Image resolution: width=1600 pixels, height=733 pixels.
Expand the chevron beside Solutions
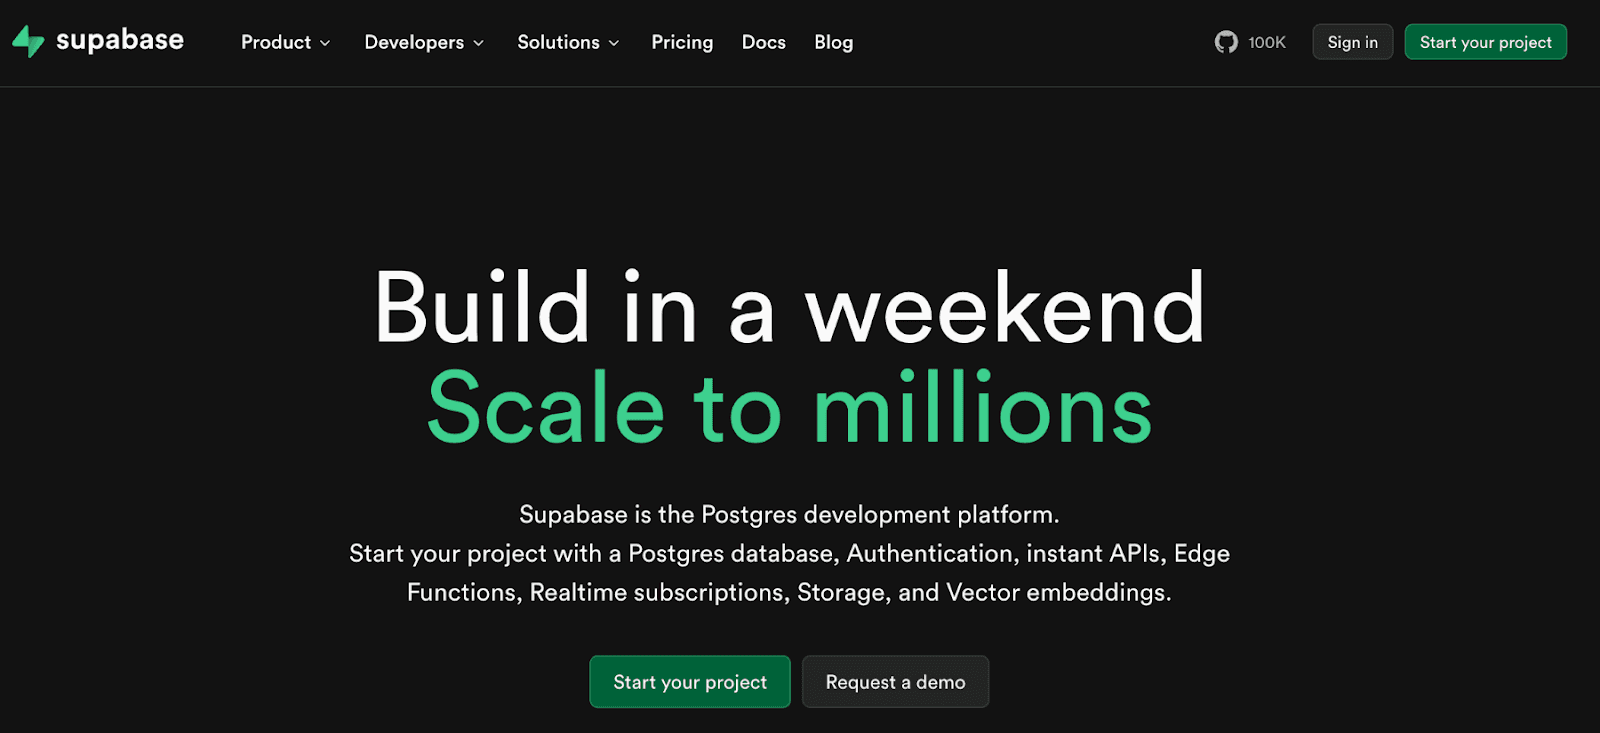(x=614, y=43)
